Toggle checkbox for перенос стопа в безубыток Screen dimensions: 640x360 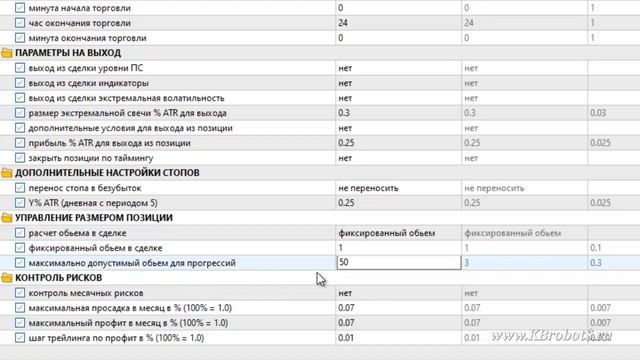20,188
